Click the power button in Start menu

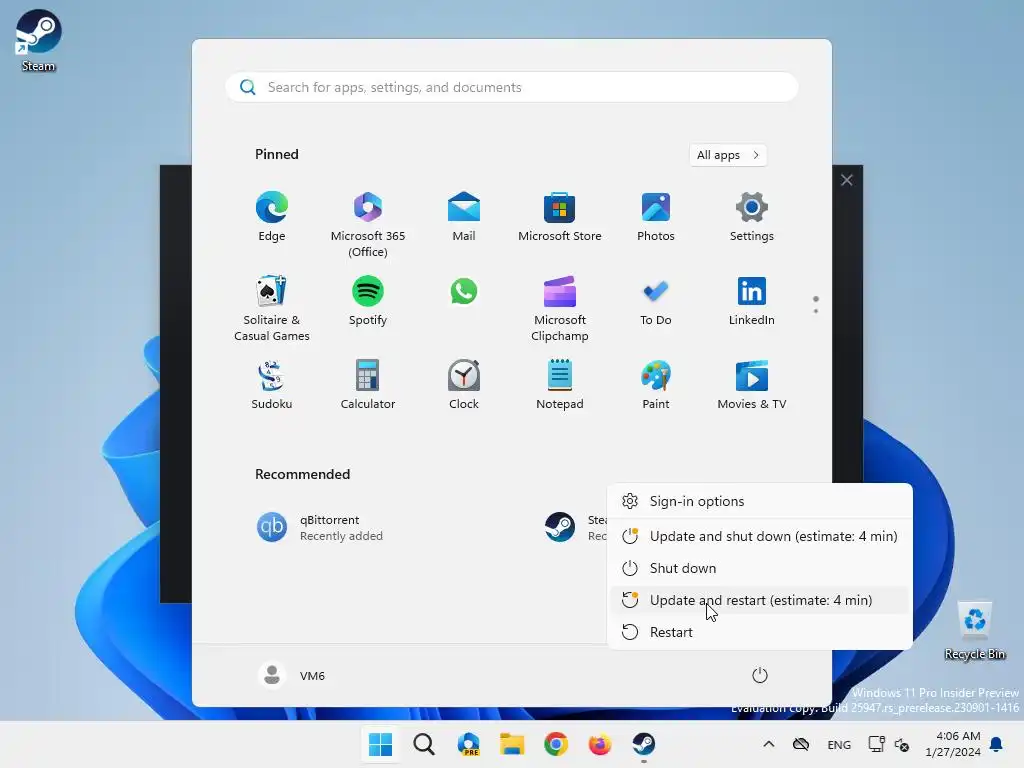(760, 675)
